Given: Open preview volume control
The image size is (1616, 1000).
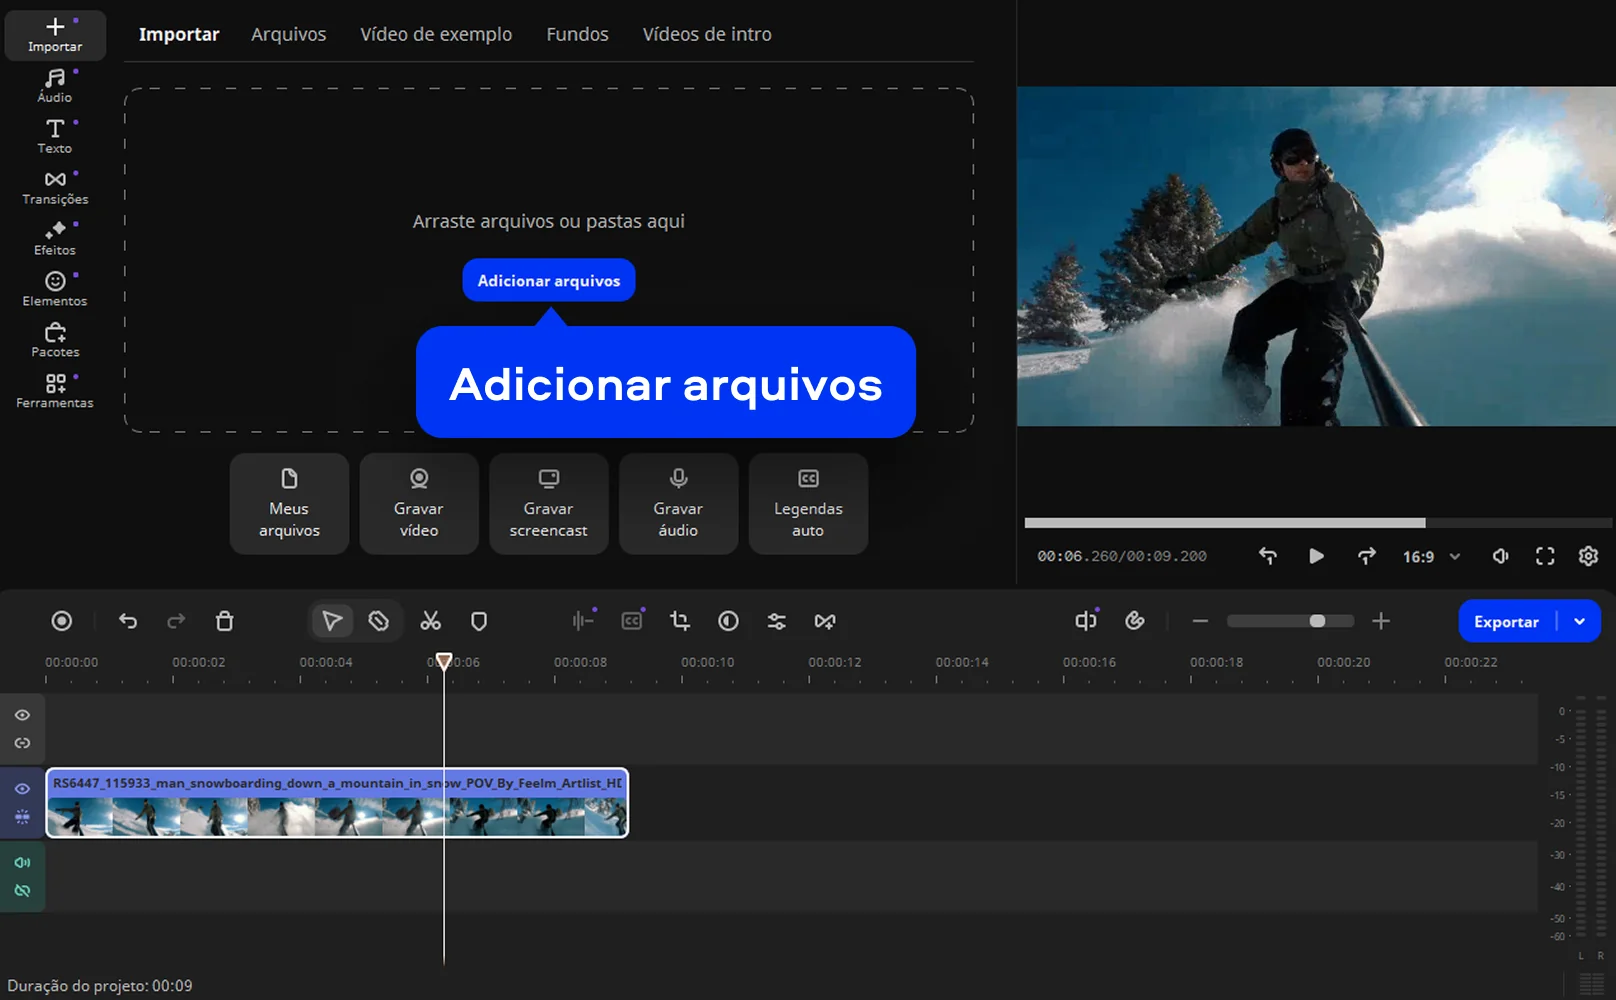Looking at the screenshot, I should 1500,556.
